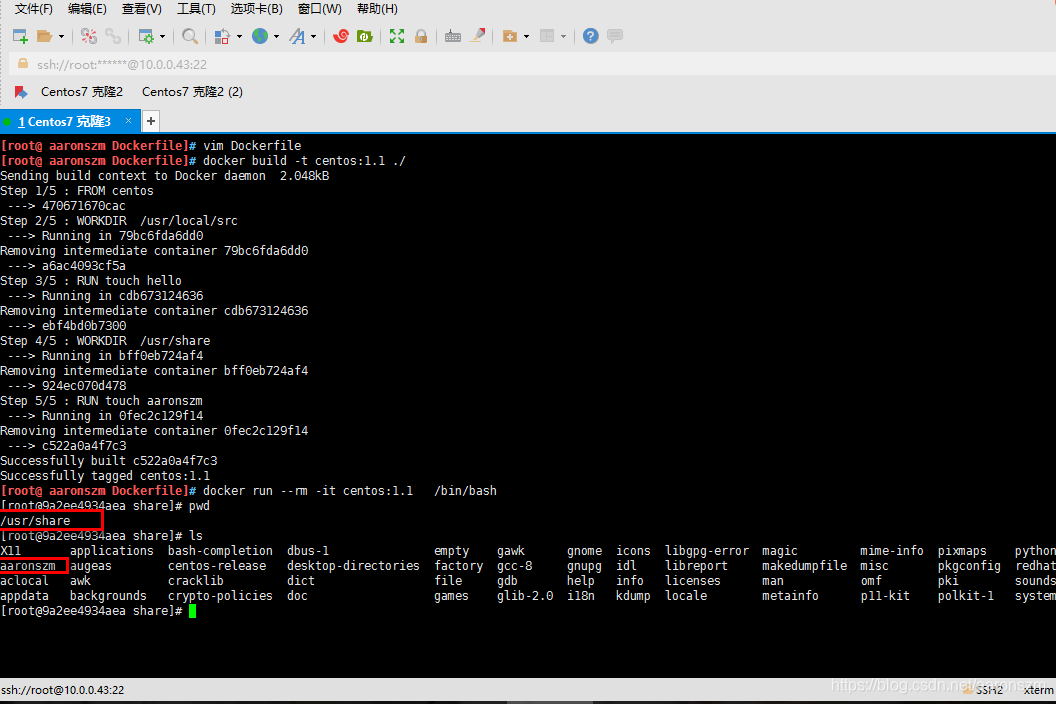This screenshot has height=704, width=1056.
Task: Click the Disconnect icon
Action: point(89,36)
